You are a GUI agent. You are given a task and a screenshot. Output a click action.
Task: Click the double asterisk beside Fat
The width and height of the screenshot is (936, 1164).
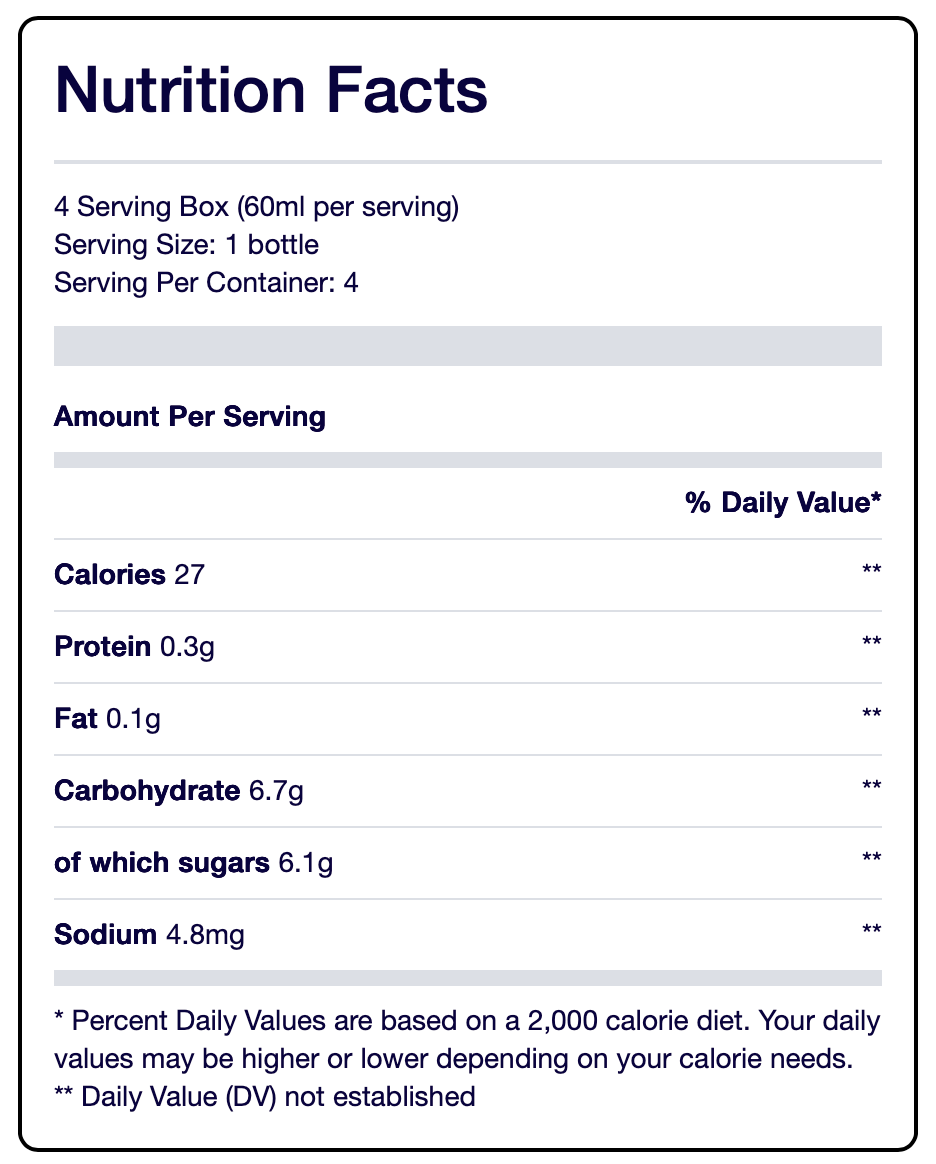click(x=871, y=713)
